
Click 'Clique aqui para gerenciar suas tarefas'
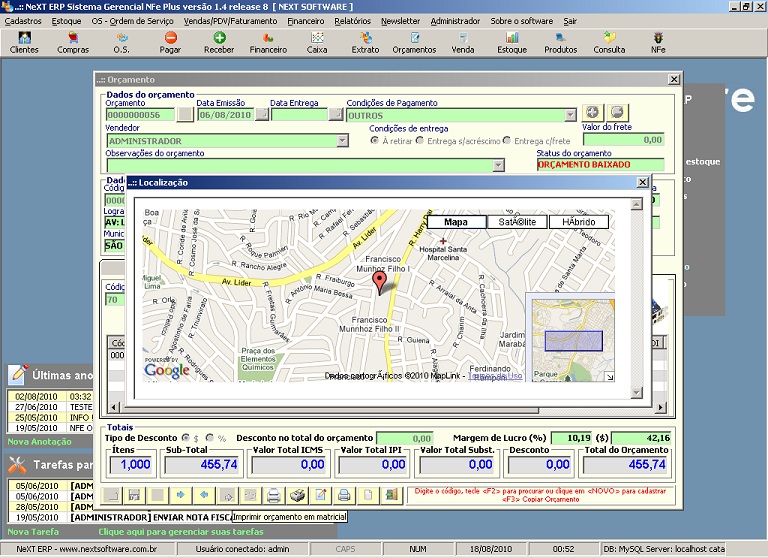tap(181, 532)
